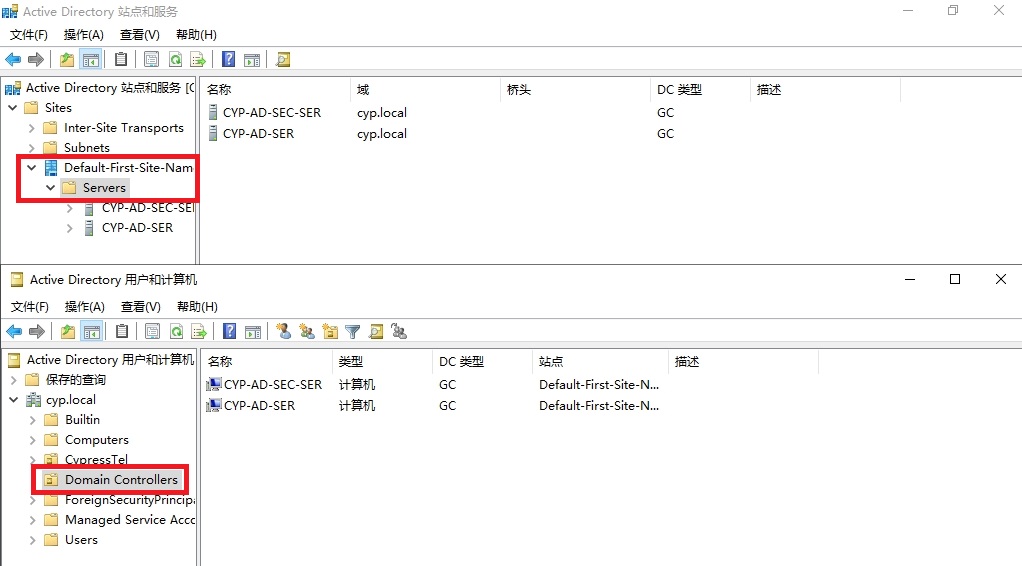Collapse cyp.local domain node
Viewport: 1022px width, 566px height.
(x=14, y=400)
